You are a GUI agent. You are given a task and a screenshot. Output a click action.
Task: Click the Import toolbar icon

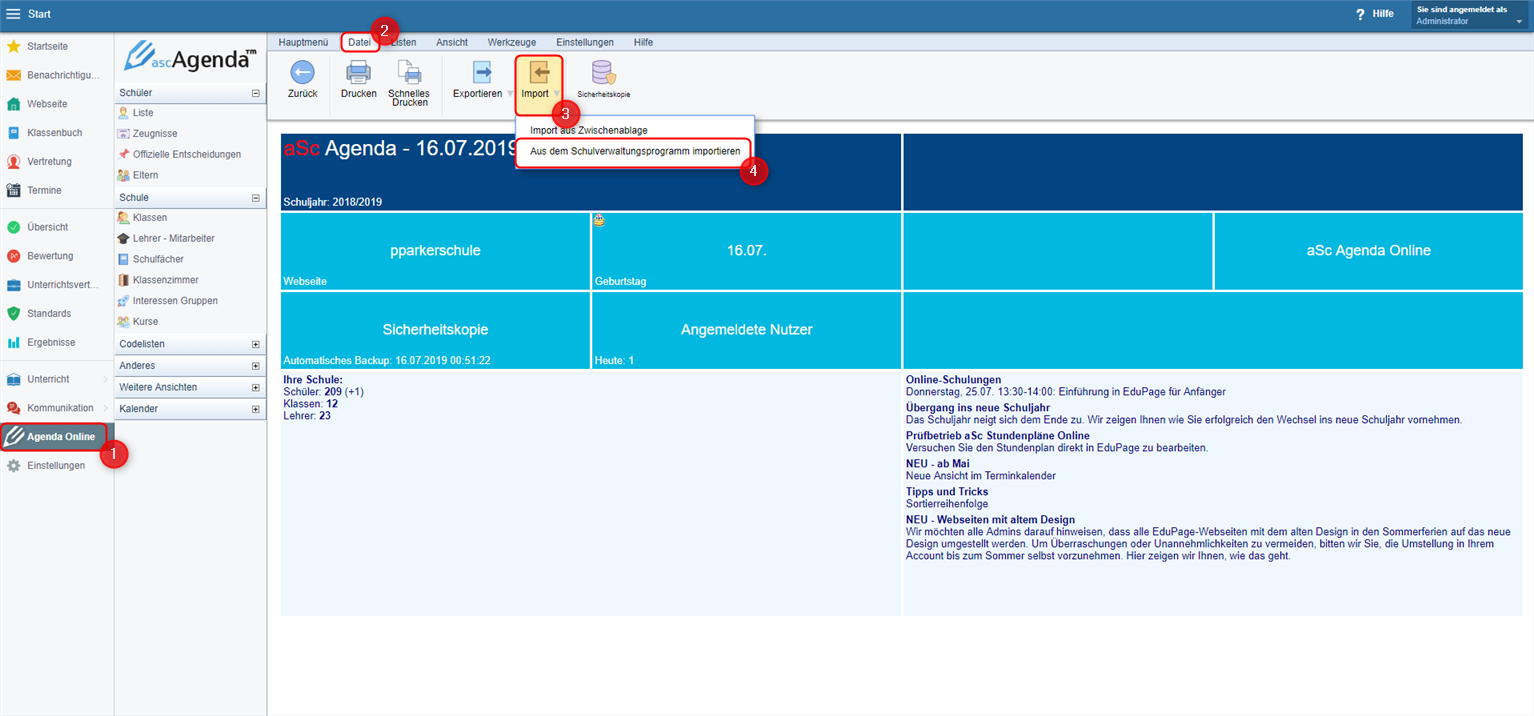[x=539, y=72]
